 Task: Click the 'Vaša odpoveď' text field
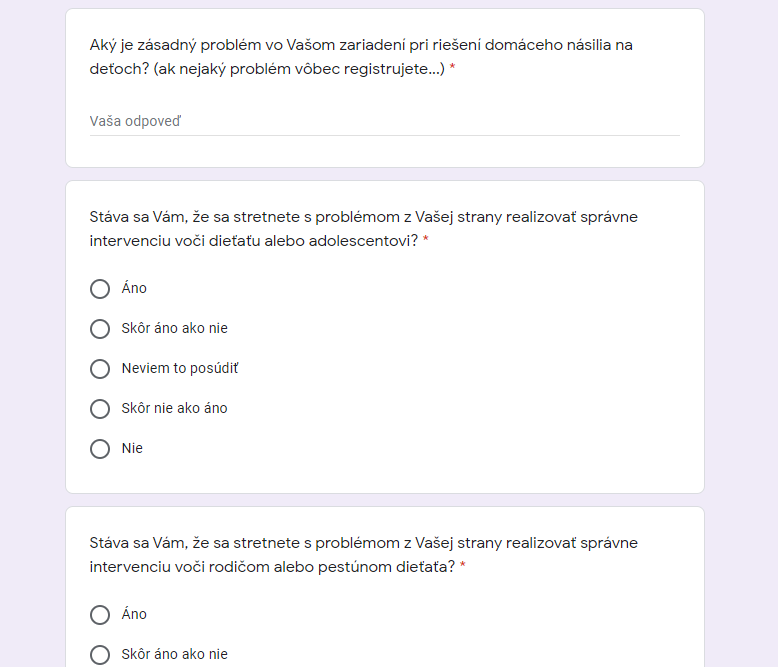click(x=385, y=122)
